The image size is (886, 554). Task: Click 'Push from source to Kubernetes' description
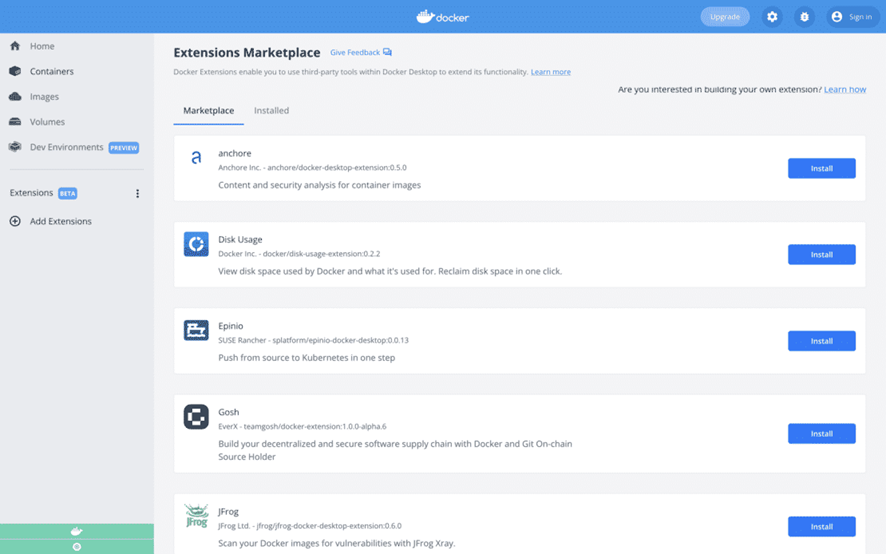[307, 358]
